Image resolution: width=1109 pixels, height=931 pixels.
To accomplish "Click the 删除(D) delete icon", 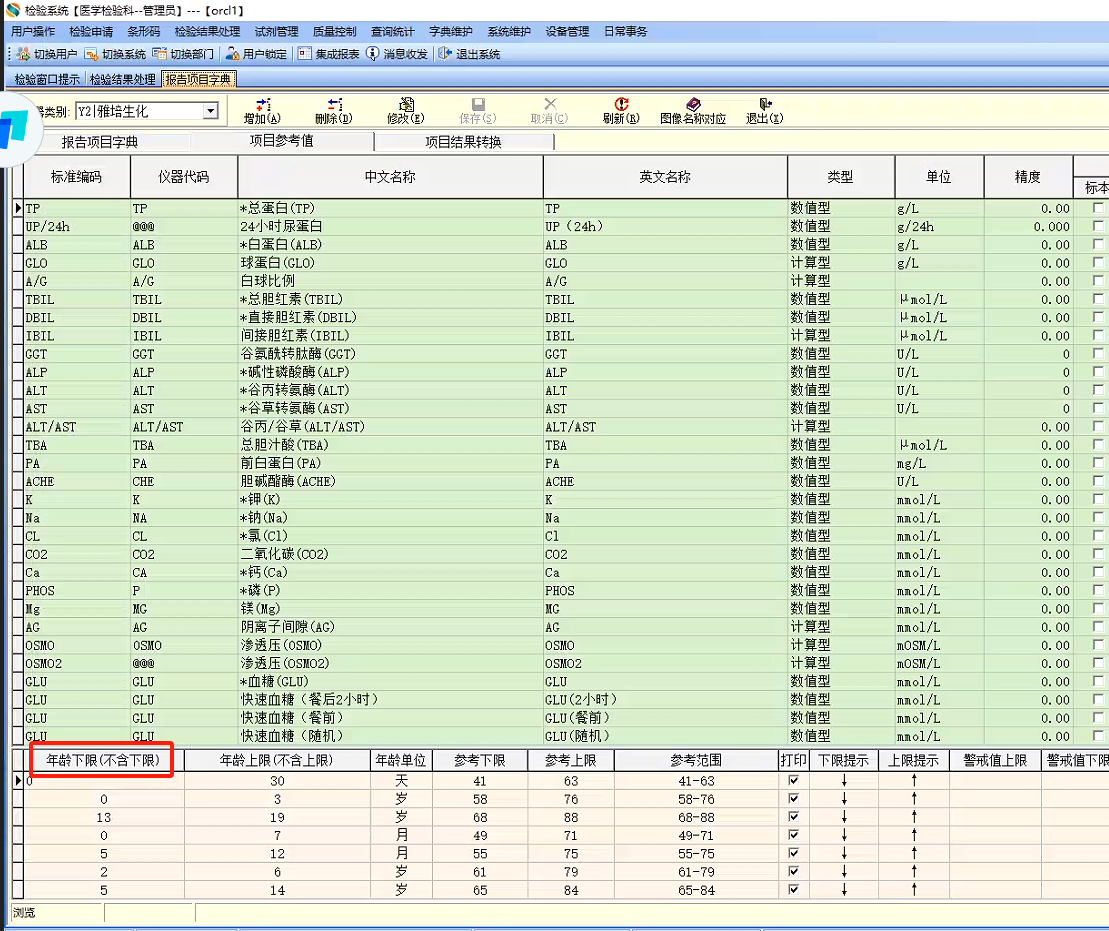I will [335, 105].
